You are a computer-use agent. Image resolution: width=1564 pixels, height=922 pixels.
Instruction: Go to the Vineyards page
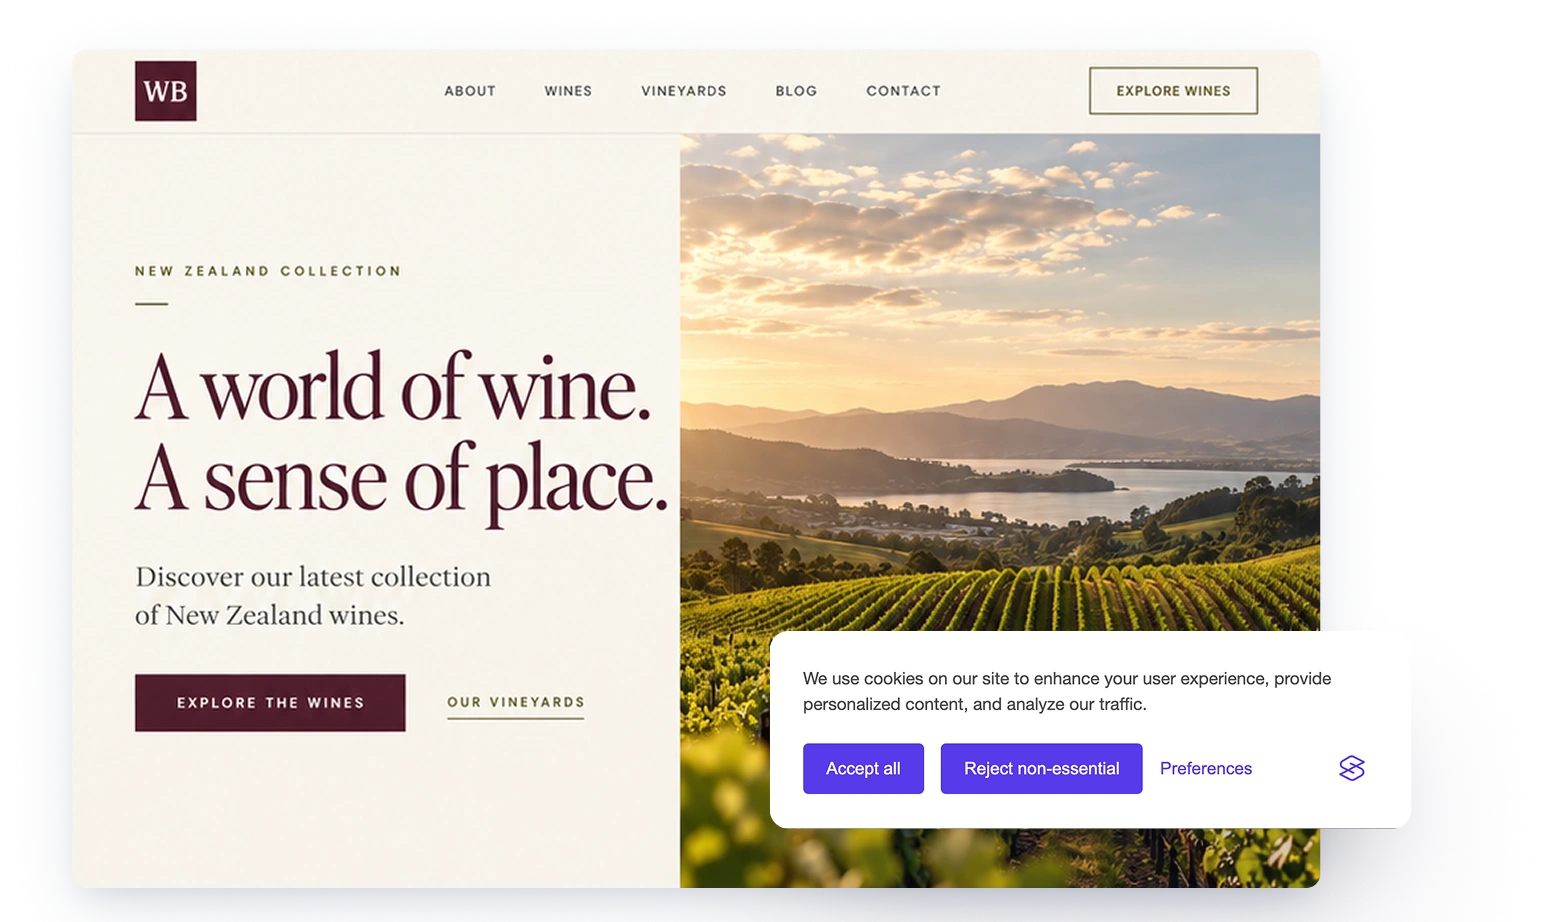[x=684, y=91]
